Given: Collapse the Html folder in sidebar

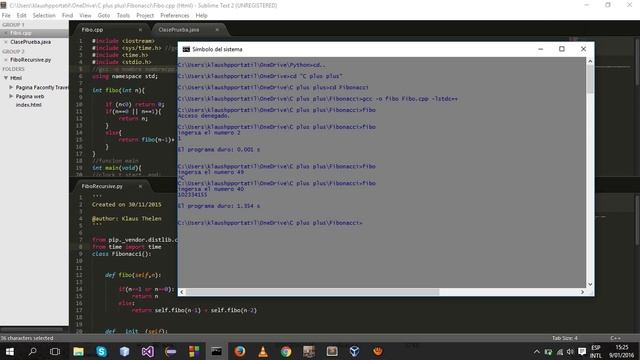Looking at the screenshot, I should [6, 78].
